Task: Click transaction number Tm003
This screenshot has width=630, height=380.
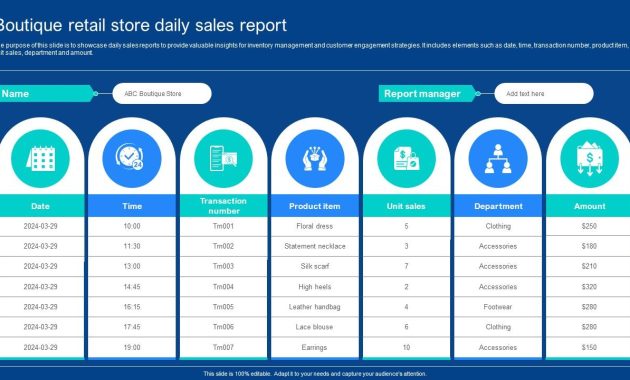Action: tap(223, 266)
